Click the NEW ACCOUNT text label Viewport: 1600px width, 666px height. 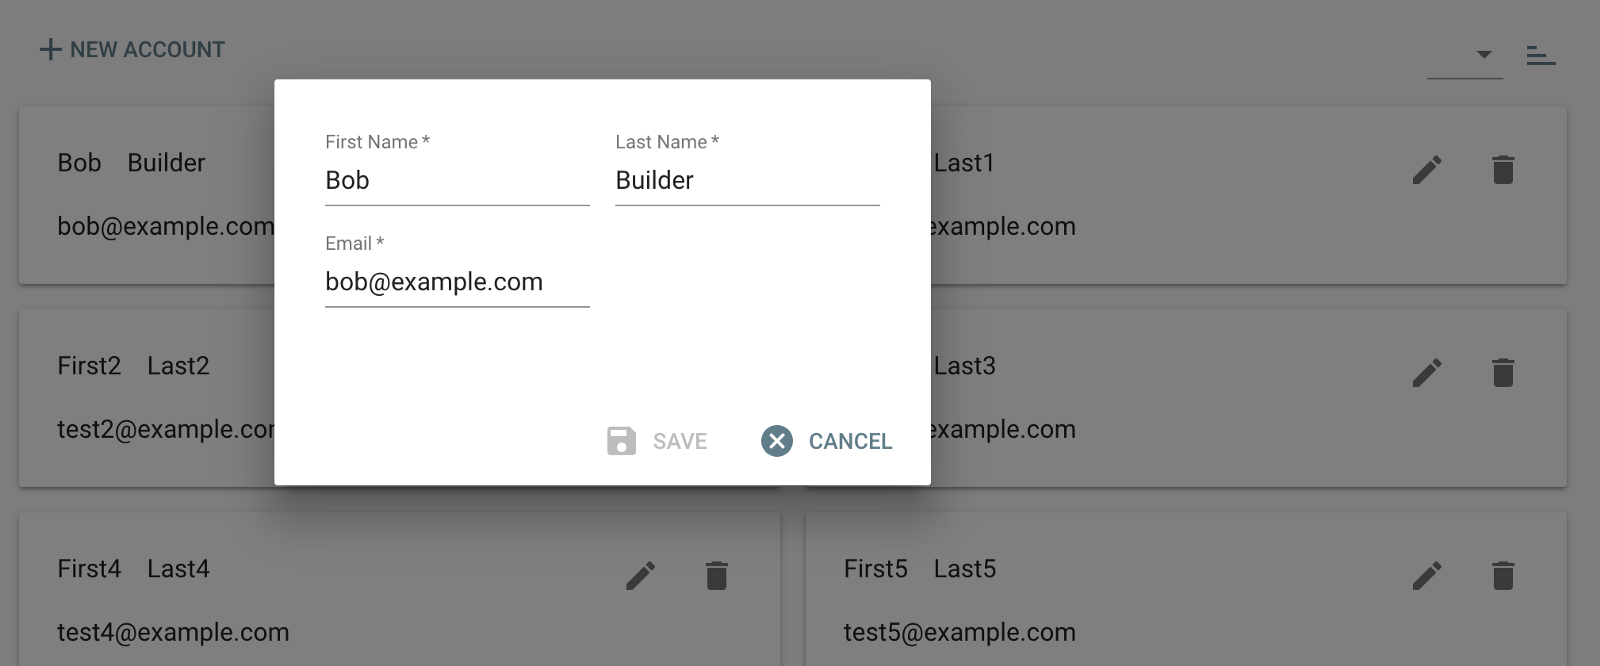[x=147, y=50]
